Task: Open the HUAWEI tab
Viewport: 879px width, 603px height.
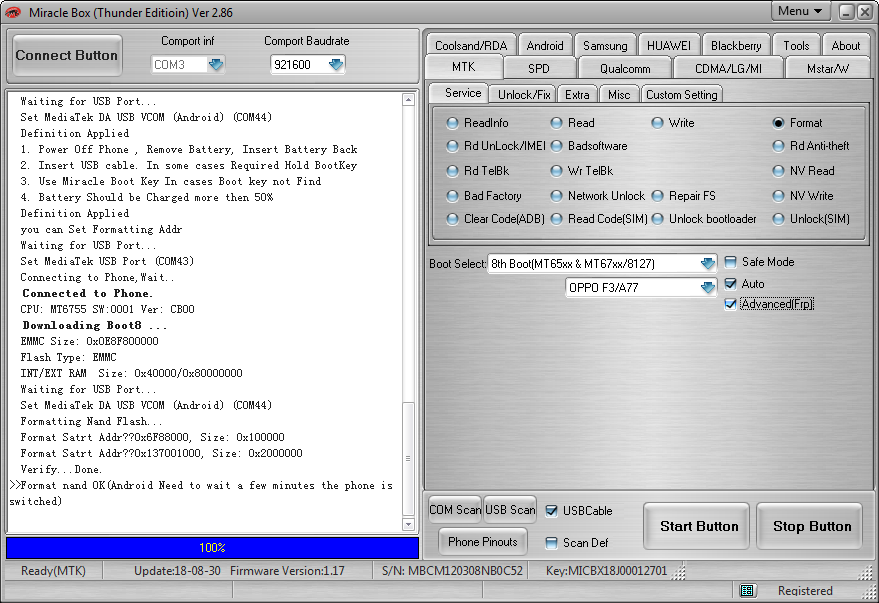Action: pos(669,45)
